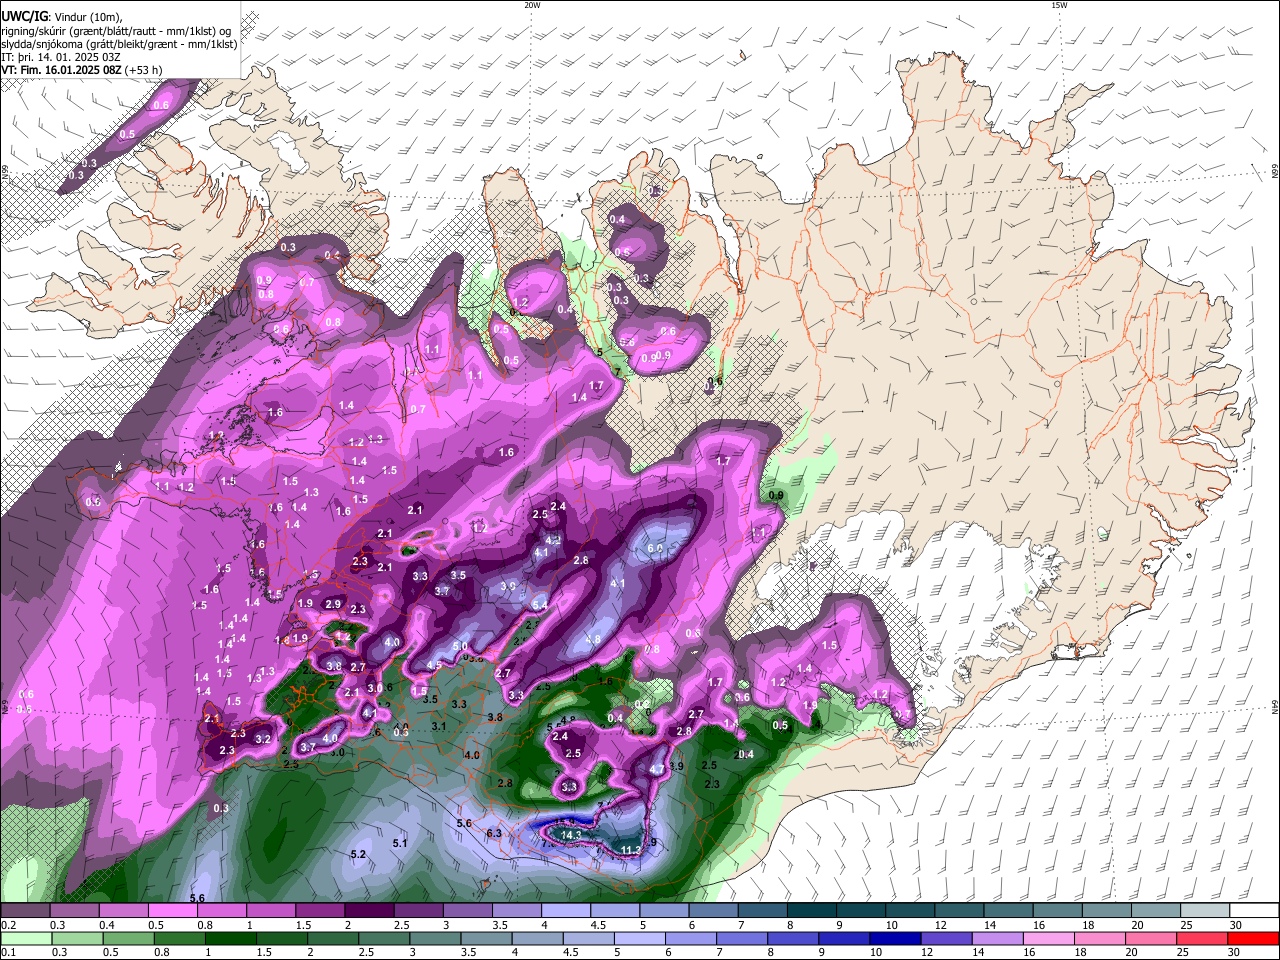The height and width of the screenshot is (960, 1280).
Task: Click the 'VT: Fim. 16.01.2025 08Z (+53 h)' line
Action: tap(82, 70)
